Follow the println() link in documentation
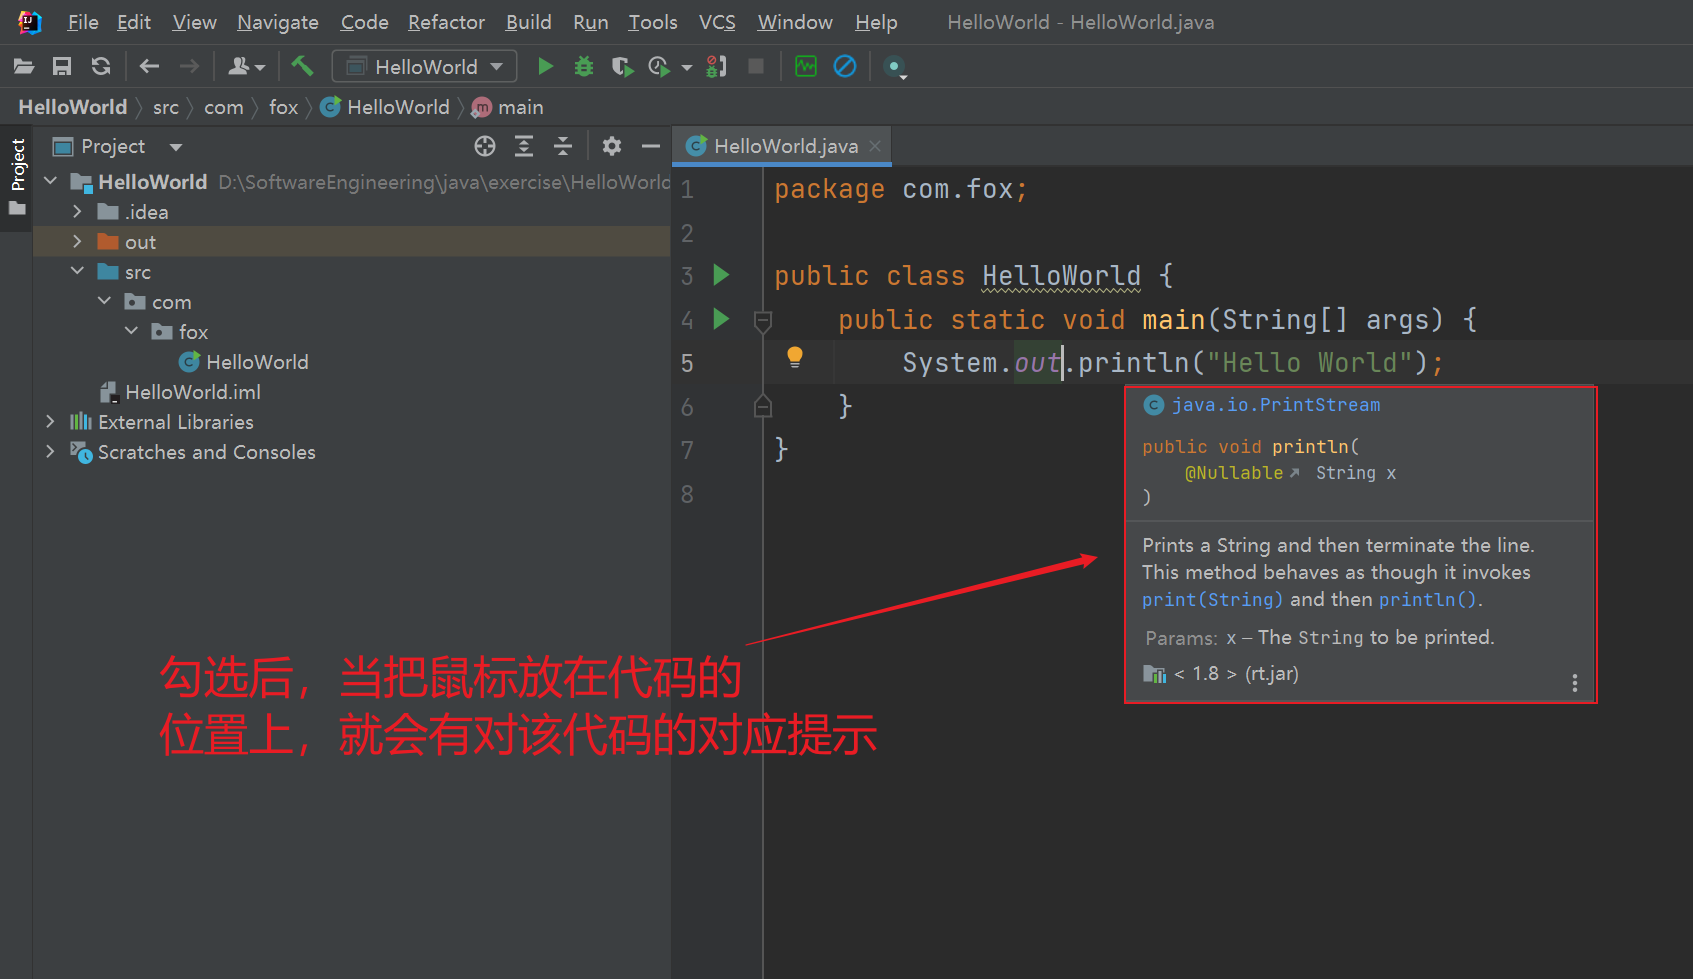 [x=1427, y=600]
